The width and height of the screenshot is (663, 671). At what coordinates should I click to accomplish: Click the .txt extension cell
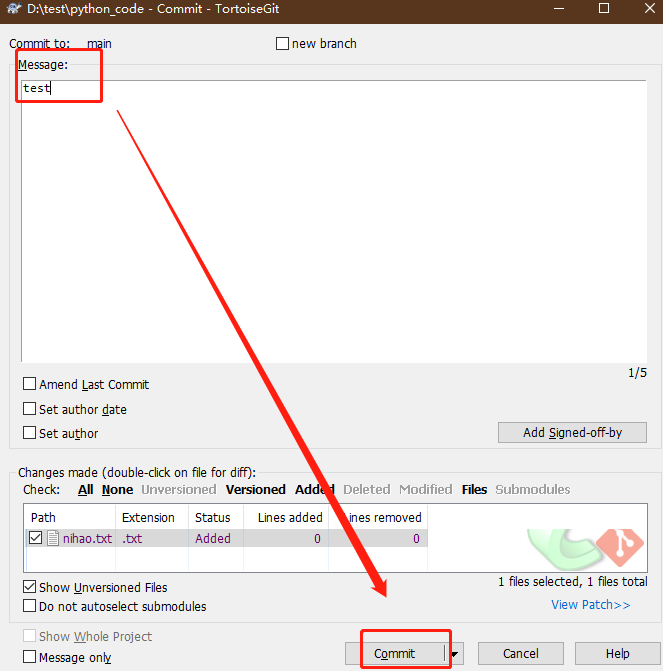132,538
